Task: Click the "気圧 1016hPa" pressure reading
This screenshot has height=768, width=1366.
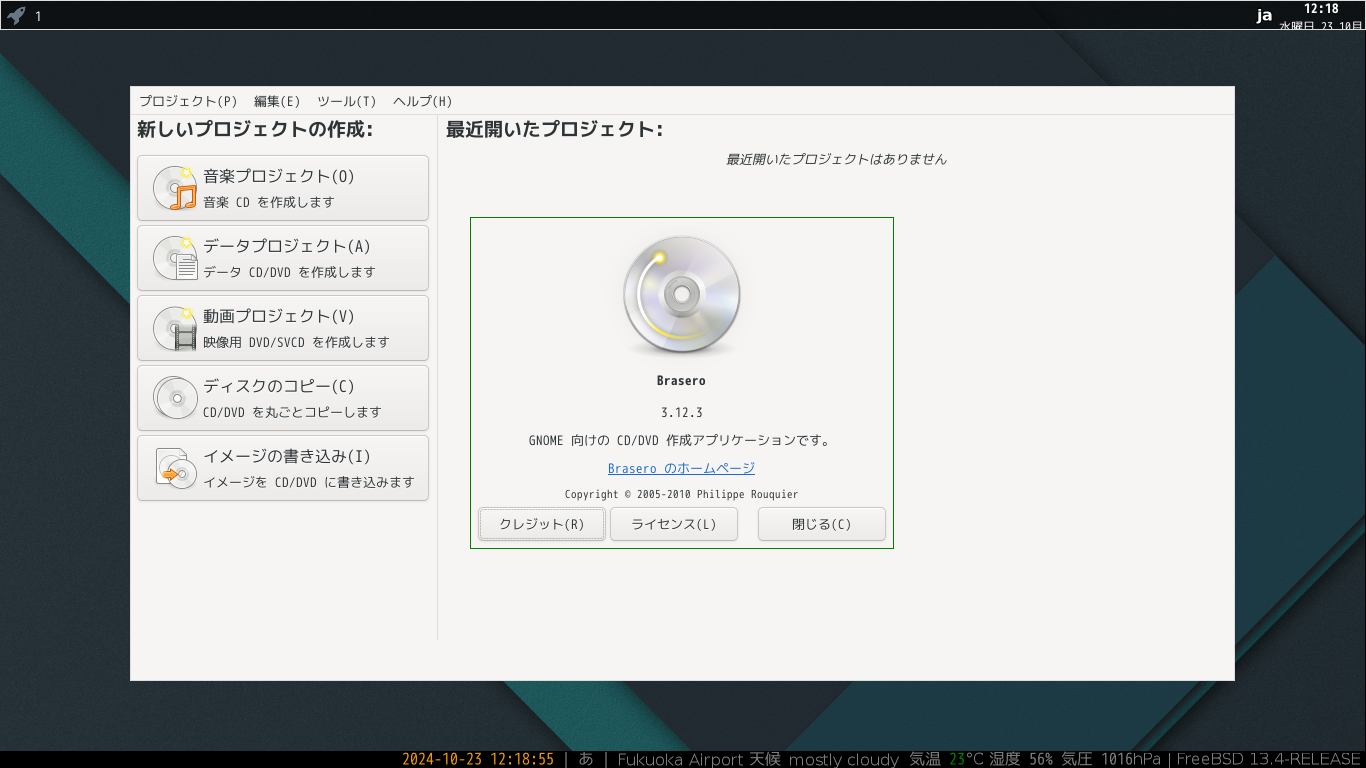Action: point(1111,759)
